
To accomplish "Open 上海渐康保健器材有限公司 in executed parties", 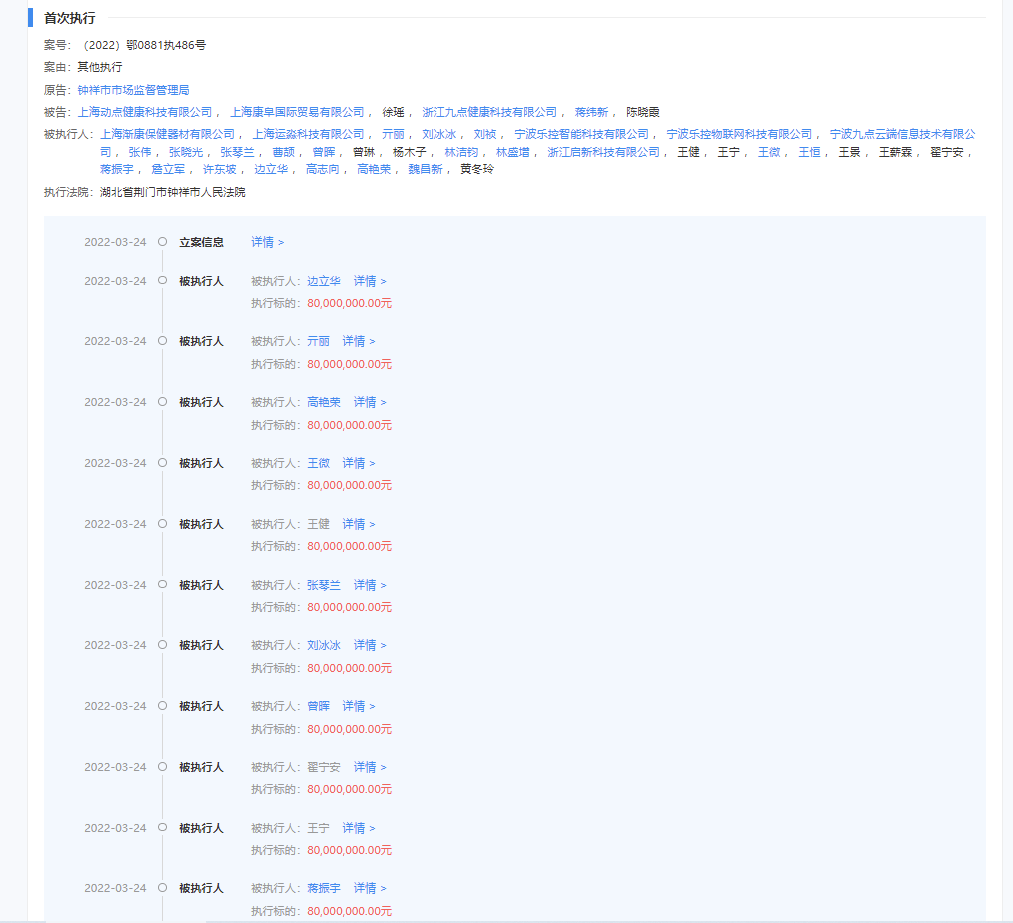I will point(167,134).
